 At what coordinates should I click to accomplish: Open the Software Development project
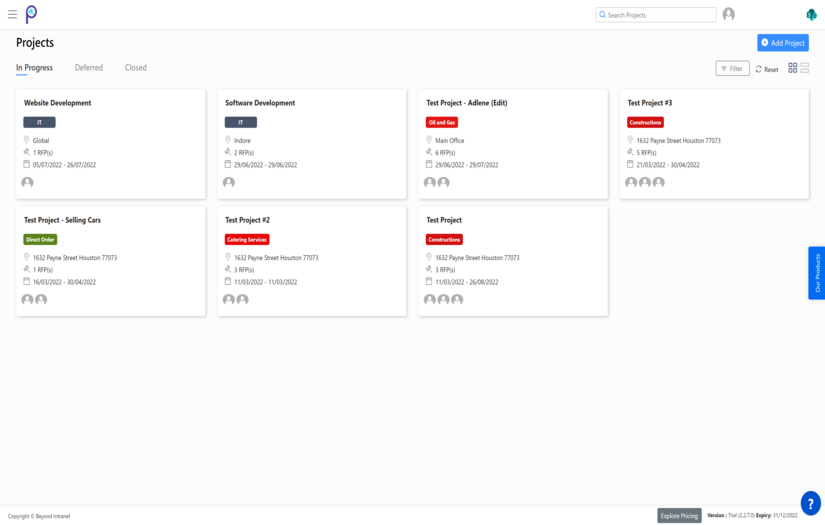coord(260,103)
